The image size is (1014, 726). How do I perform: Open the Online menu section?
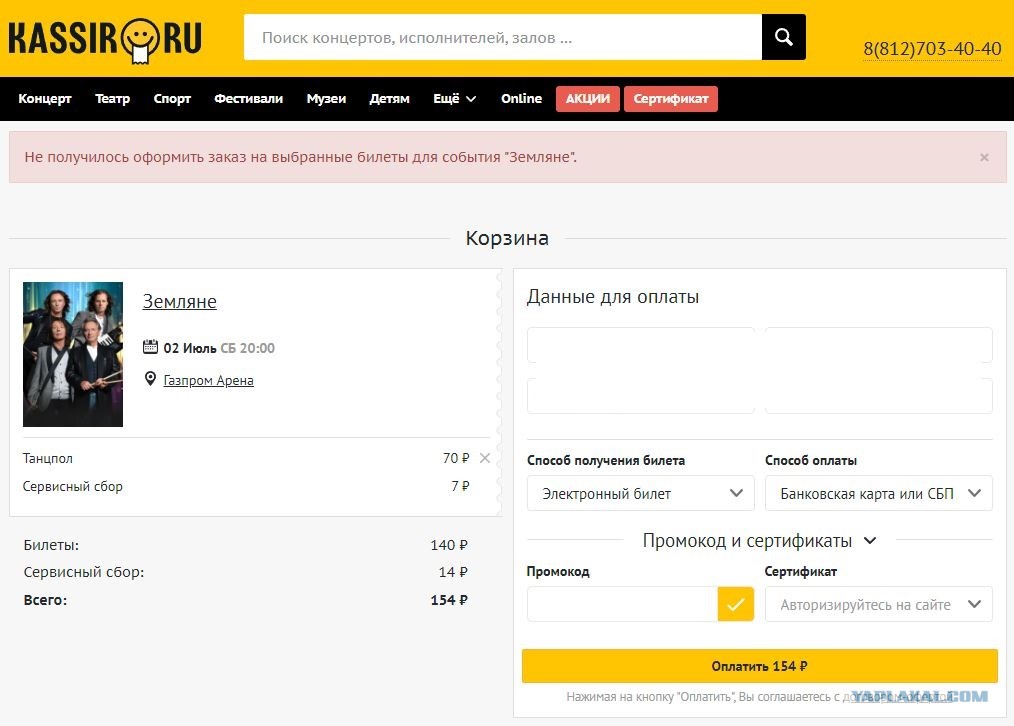pyautogui.click(x=521, y=99)
